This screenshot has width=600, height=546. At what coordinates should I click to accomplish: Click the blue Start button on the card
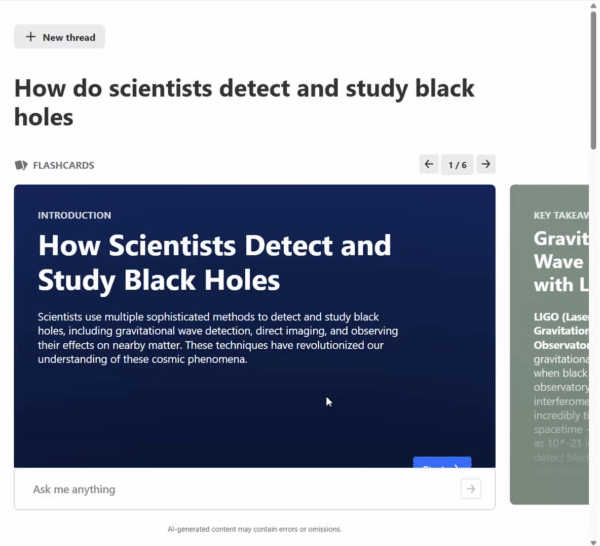[442, 462]
